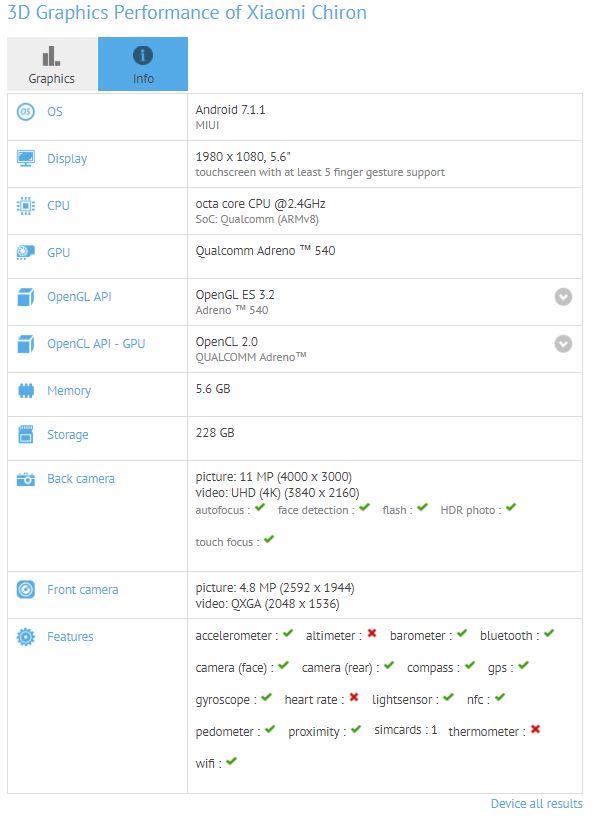Screen dimensions: 614x817
Task: Click the Storage disk icon
Action: click(26, 435)
